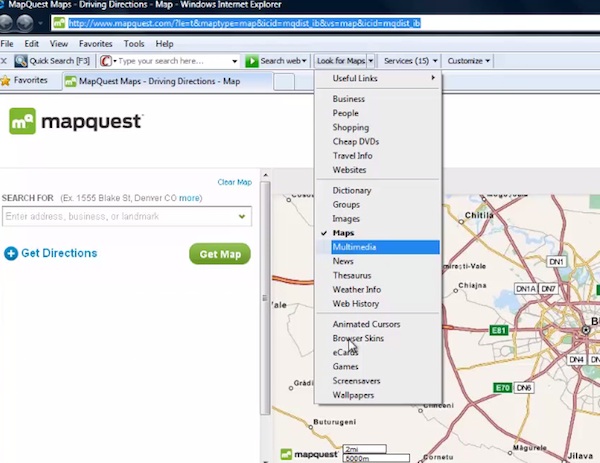
Task: Click the MapQuest watermark logo on map
Action: click(309, 454)
